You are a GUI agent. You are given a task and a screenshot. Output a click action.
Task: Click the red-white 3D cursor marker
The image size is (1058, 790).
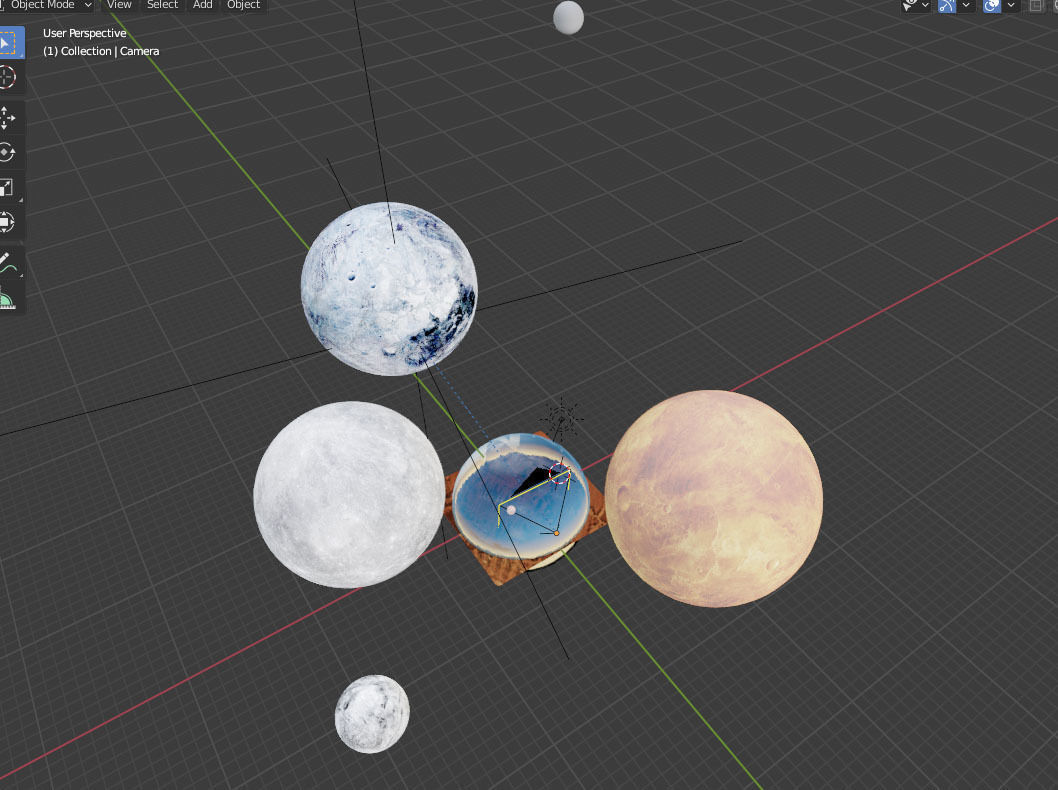(x=559, y=474)
